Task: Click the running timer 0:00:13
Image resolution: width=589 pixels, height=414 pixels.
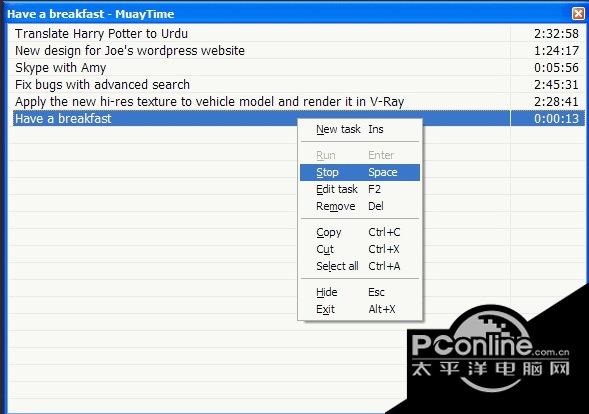Action: point(556,119)
